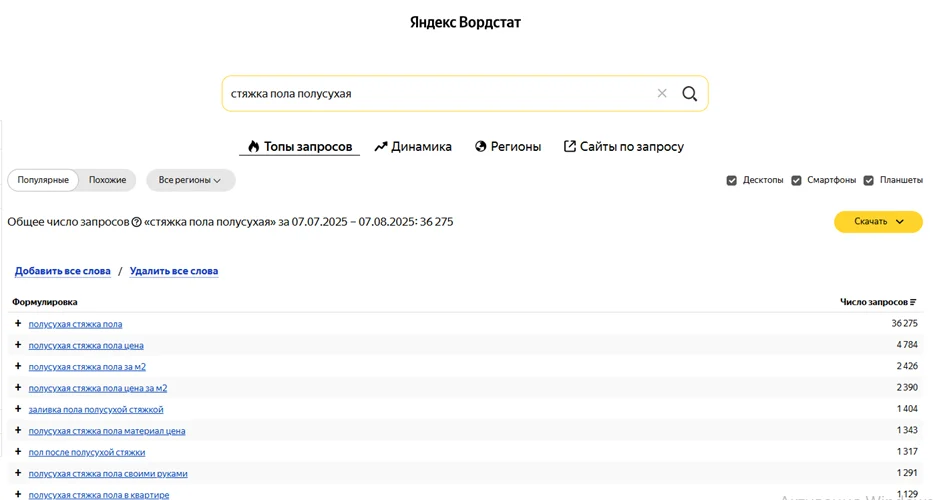Click the plus icon for 'полусухая стяжка пола в квартире'
941x500 pixels.
[x=18, y=495]
